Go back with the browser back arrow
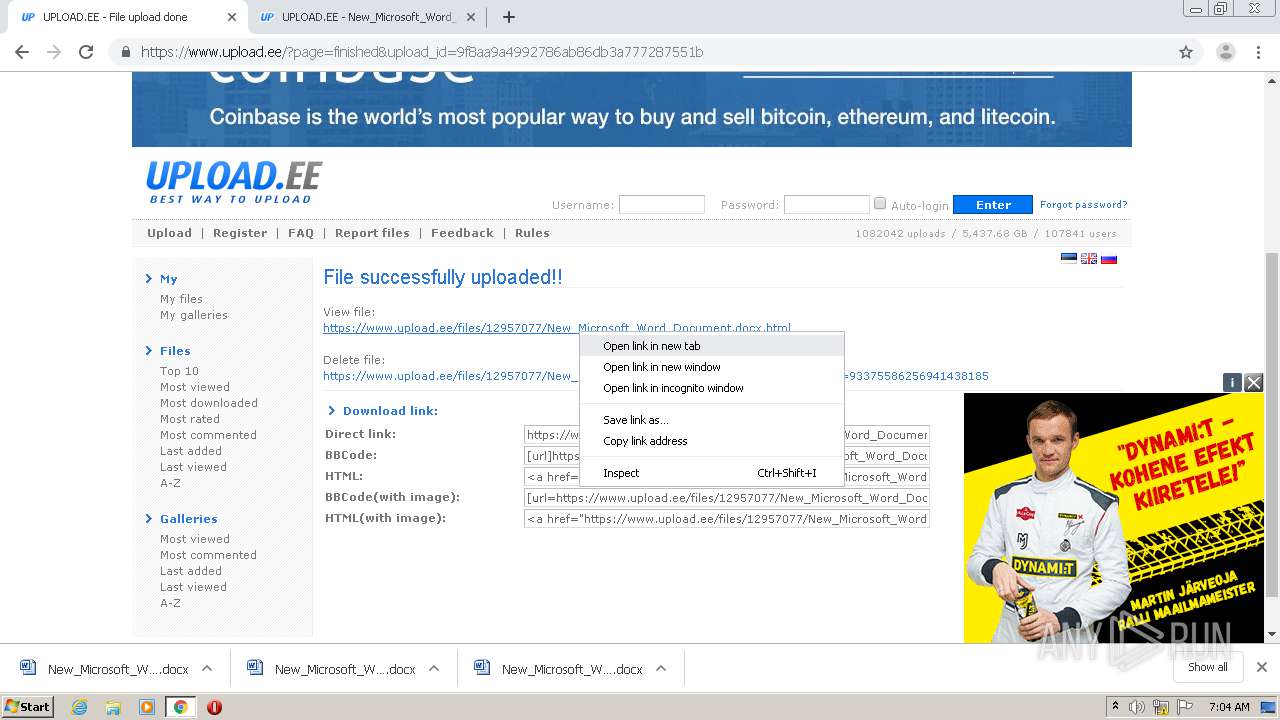1280x720 pixels. click(x=22, y=52)
